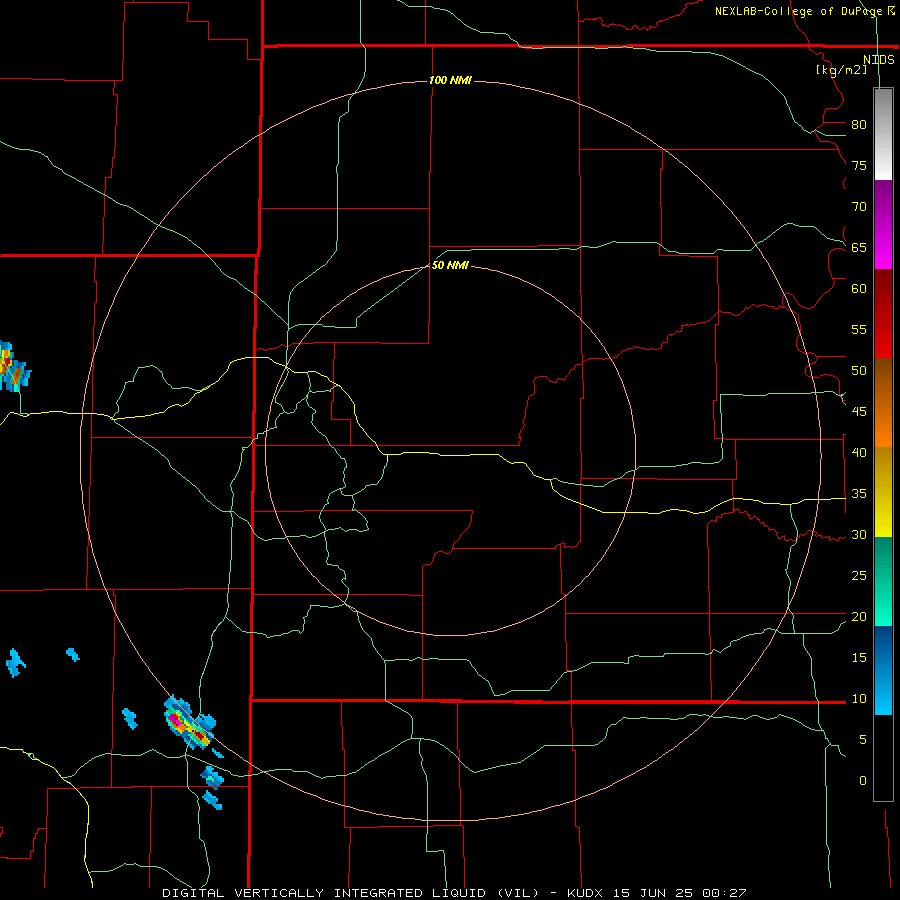
Task: Click the 30 value on the color scale
Action: (859, 535)
